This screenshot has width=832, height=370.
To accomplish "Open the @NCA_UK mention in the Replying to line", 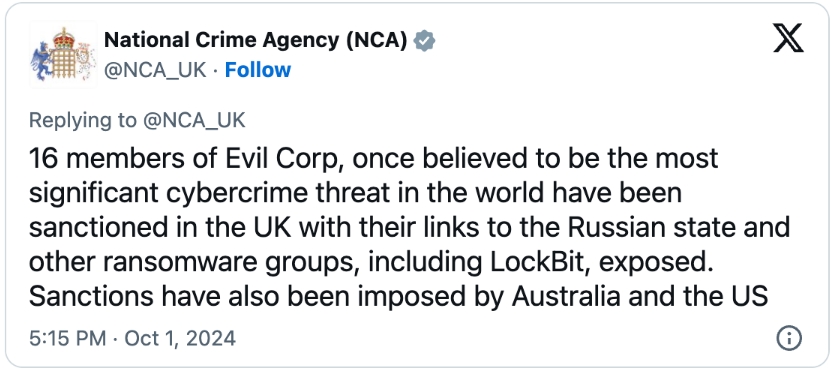I will pos(194,121).
